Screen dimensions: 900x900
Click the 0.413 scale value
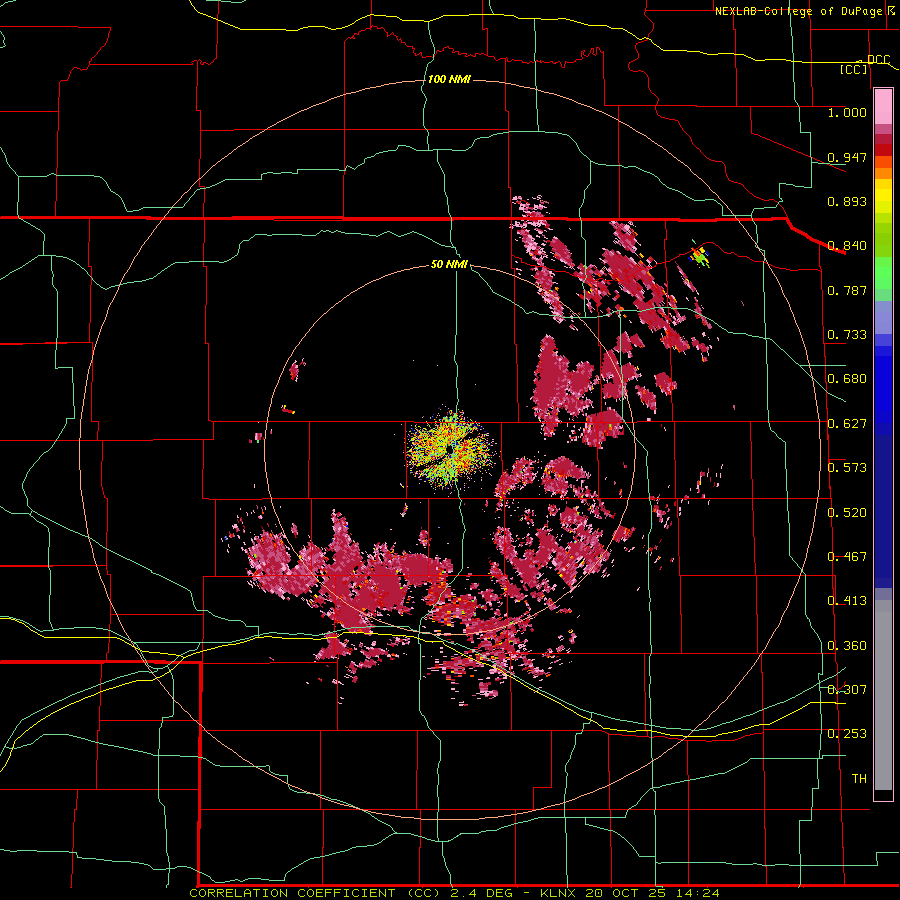(847, 601)
